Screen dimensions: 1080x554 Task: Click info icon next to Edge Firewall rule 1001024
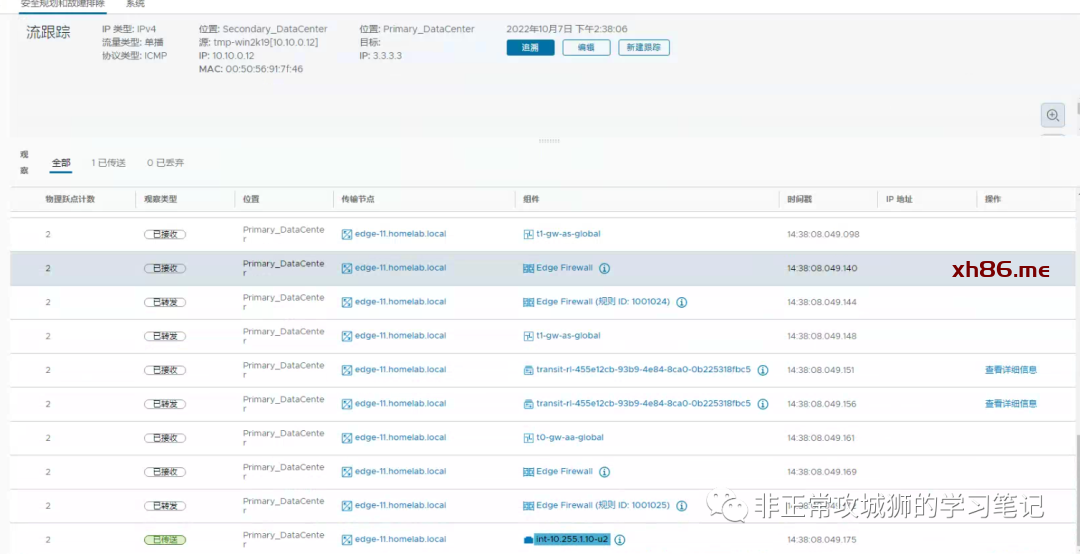click(x=681, y=302)
